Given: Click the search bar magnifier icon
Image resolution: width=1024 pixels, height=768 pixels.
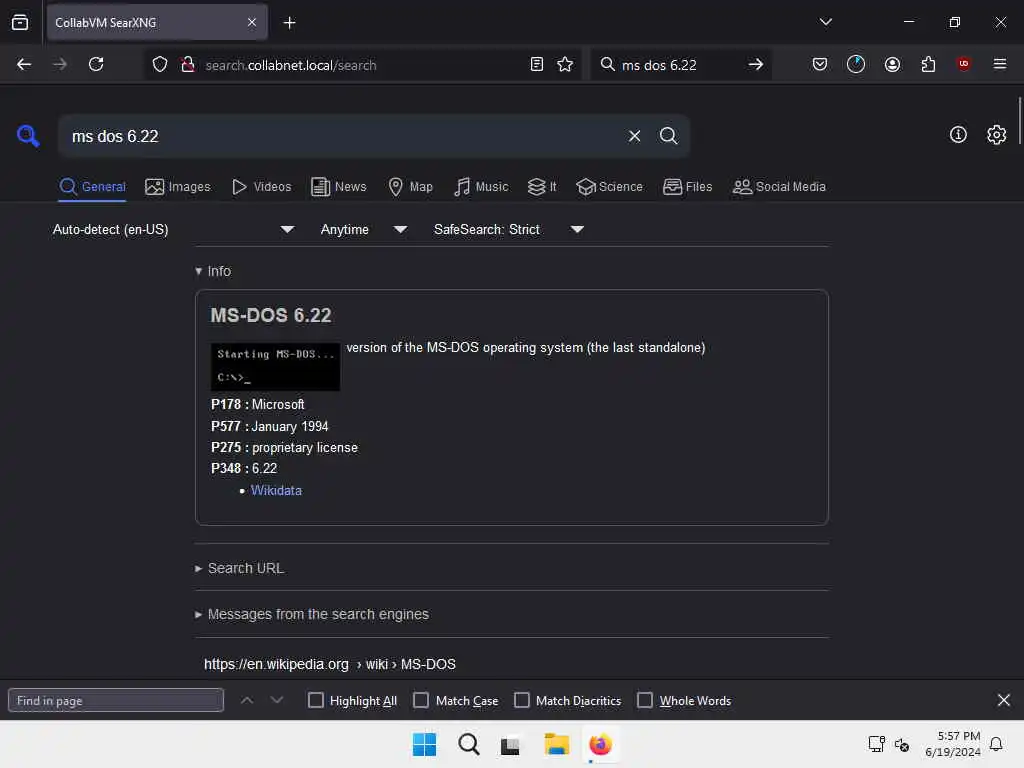Looking at the screenshot, I should tap(607, 64).
